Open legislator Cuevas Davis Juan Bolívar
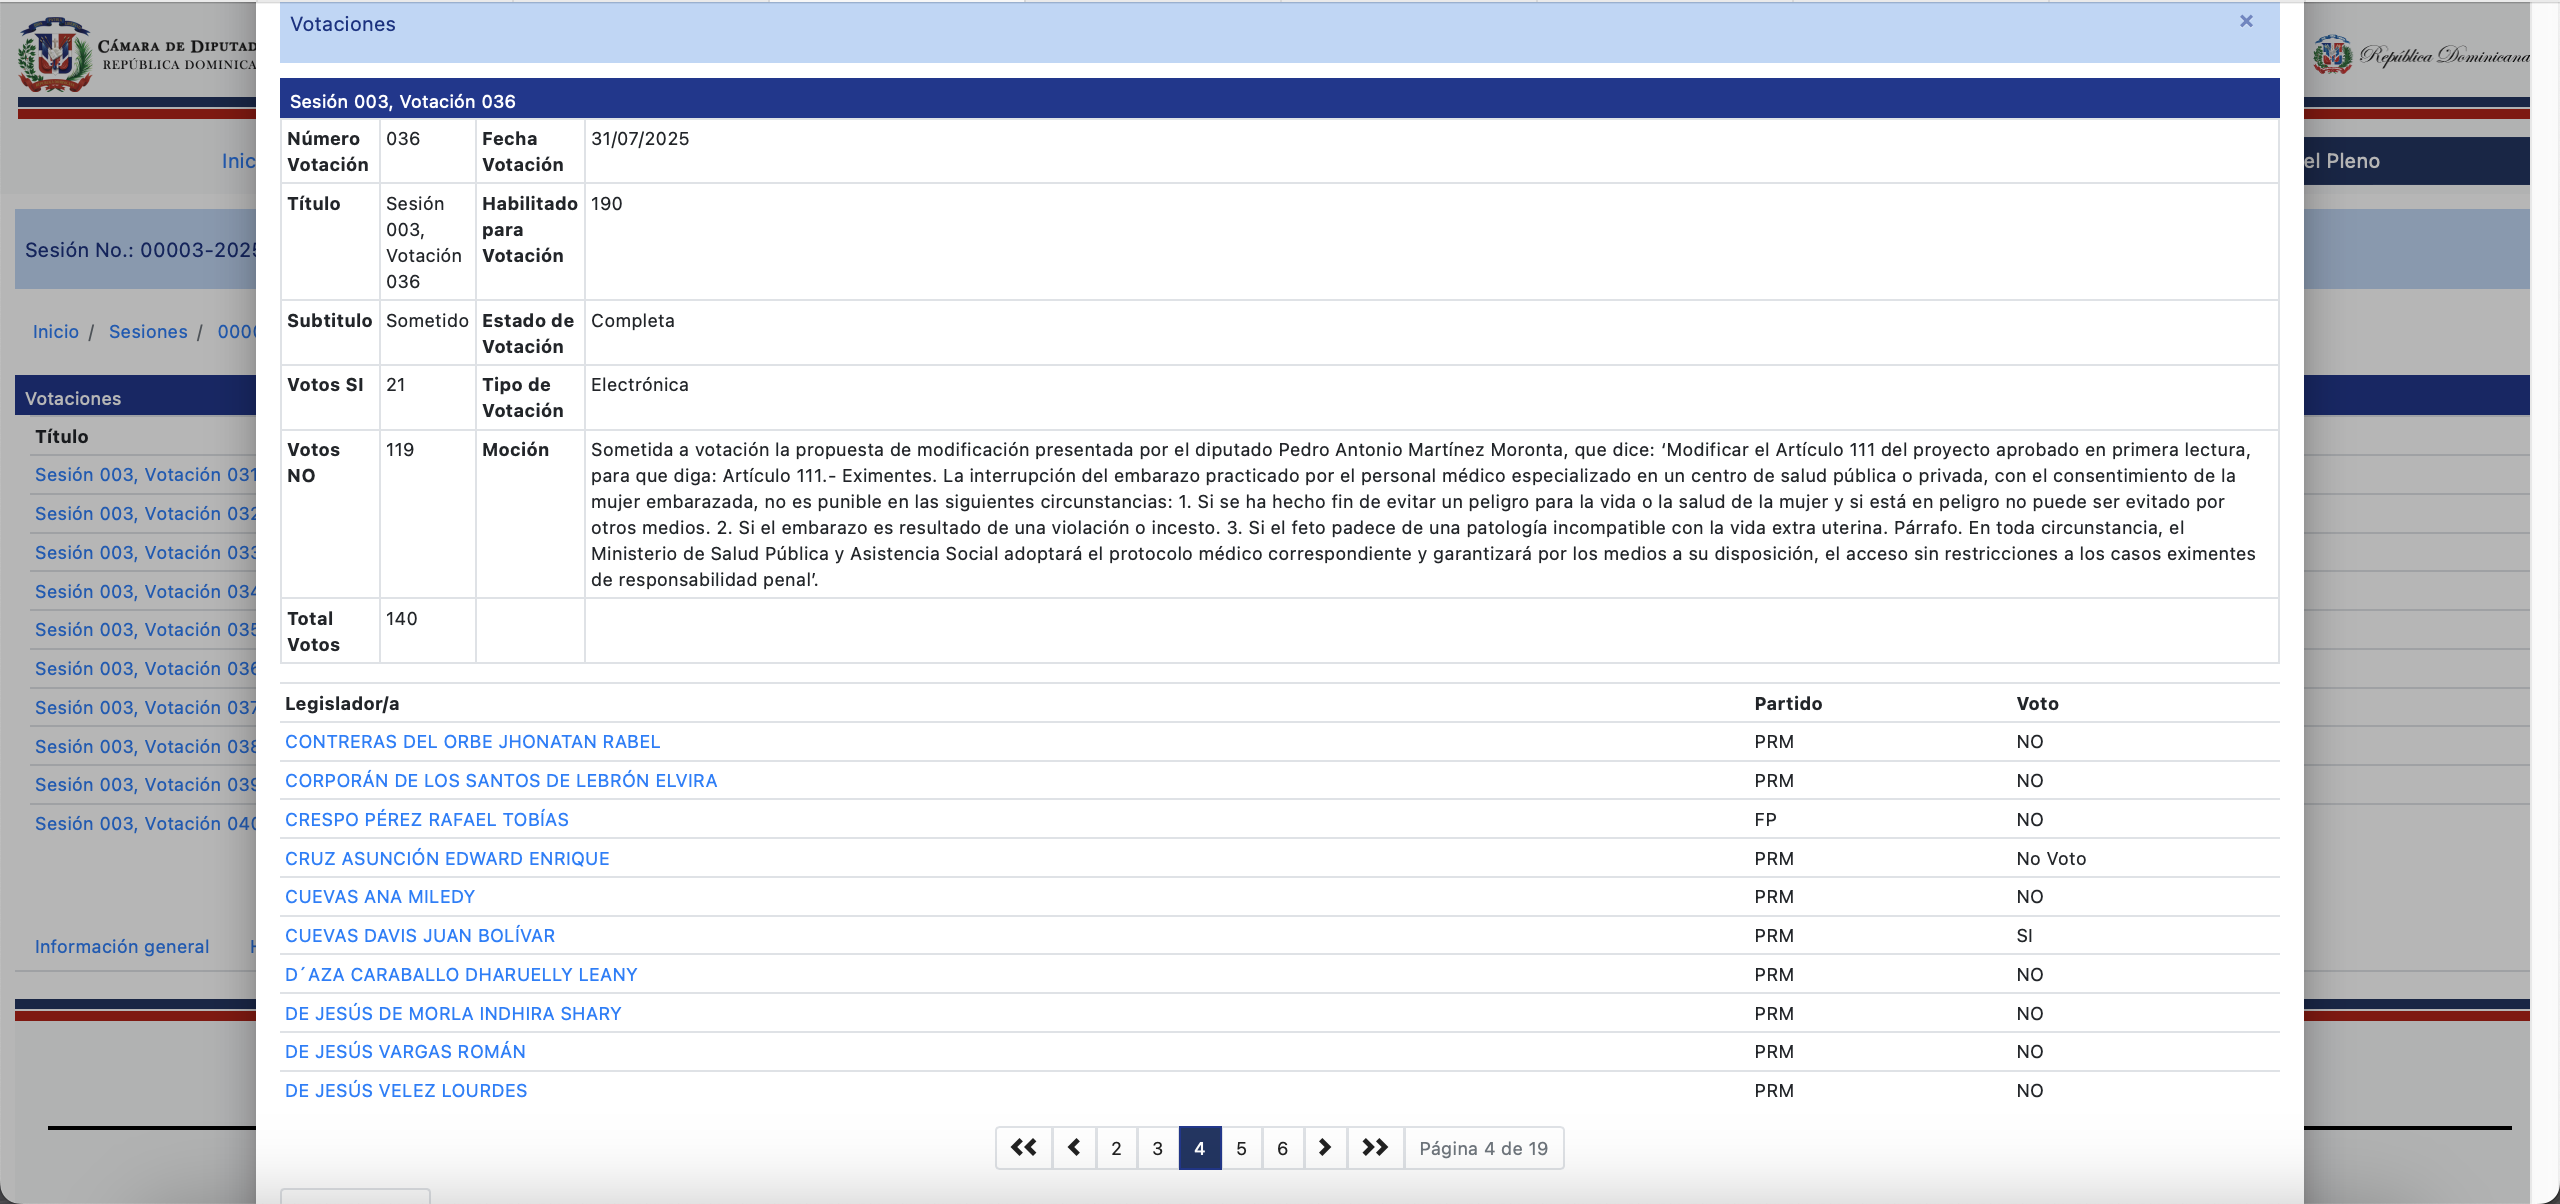The height and width of the screenshot is (1204, 2560). 420,936
